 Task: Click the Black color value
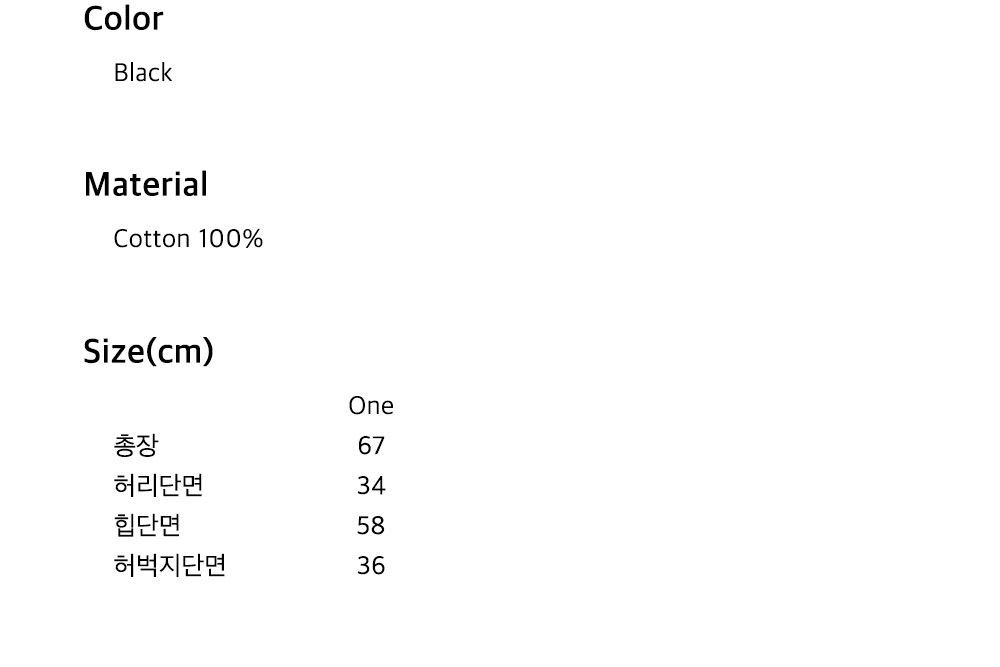point(143,73)
